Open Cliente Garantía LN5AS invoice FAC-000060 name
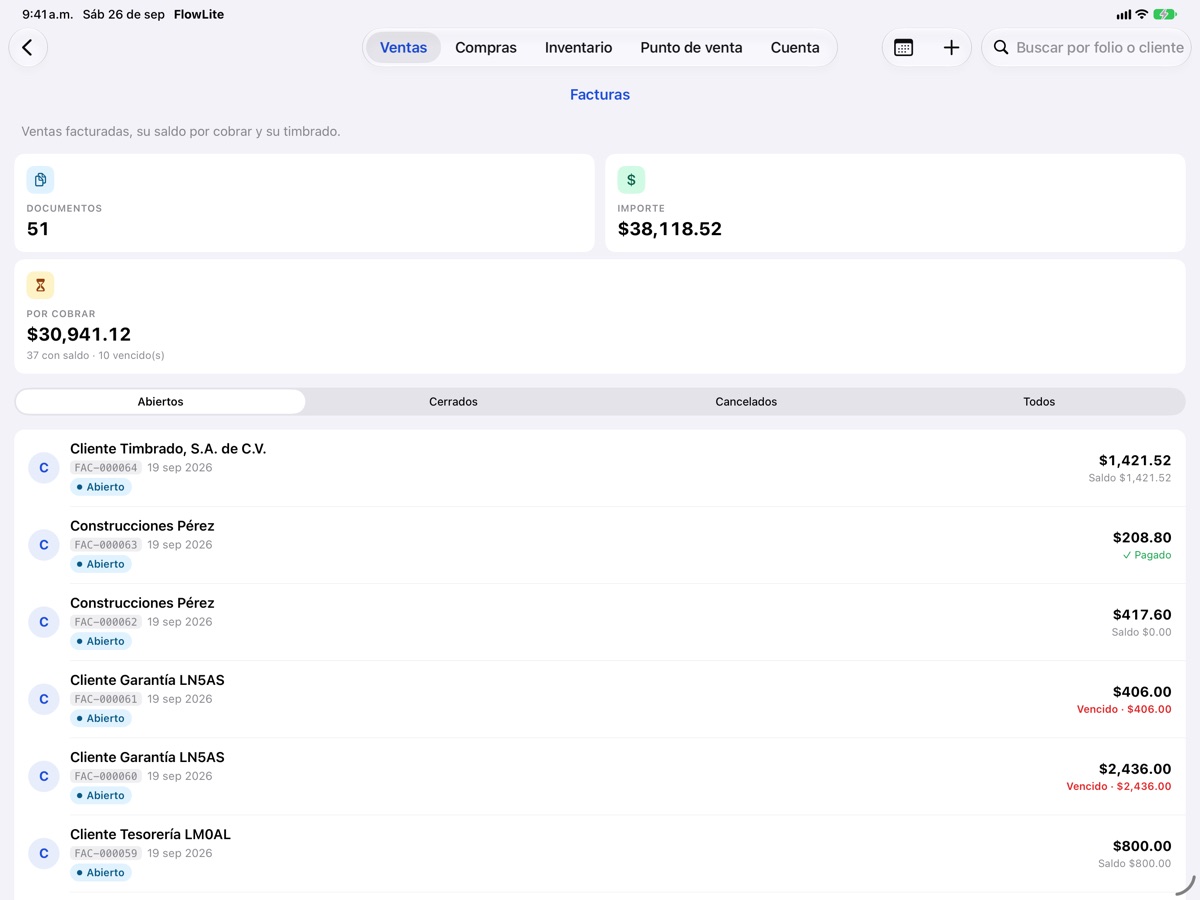The width and height of the screenshot is (1200, 900). coord(147,757)
